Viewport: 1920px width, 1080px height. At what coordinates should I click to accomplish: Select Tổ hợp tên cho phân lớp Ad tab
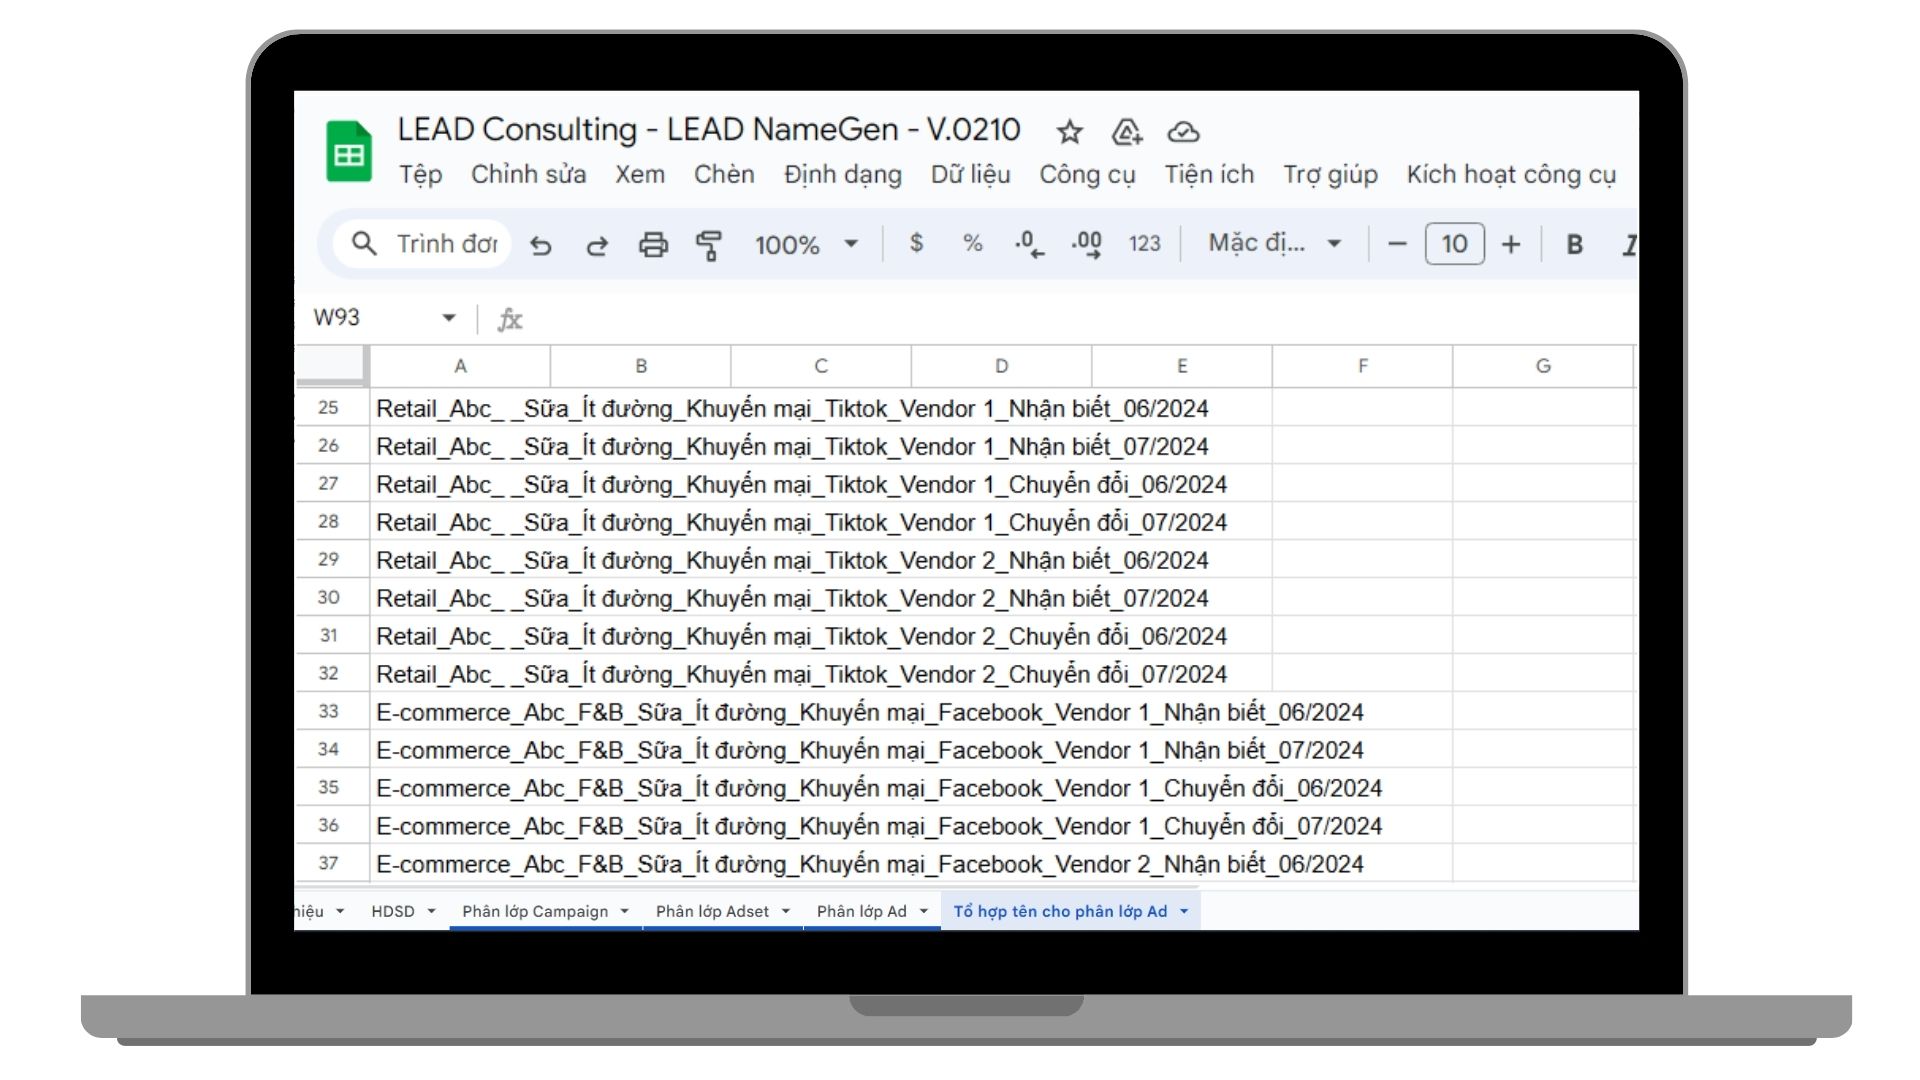(x=1060, y=911)
